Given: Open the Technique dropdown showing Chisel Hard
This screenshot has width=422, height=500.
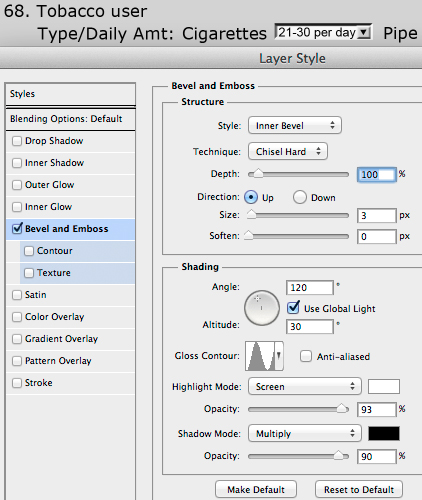Looking at the screenshot, I should click(288, 151).
